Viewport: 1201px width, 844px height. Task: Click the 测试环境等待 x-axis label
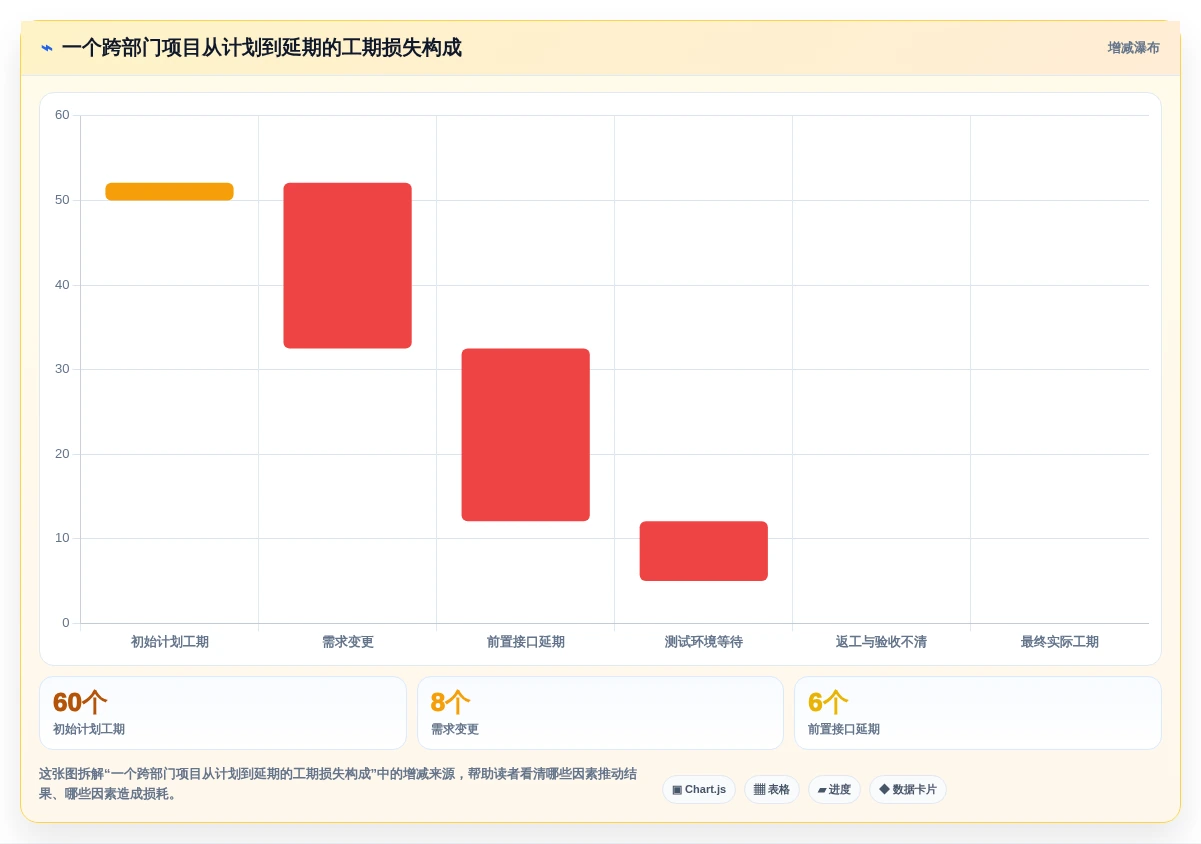(704, 642)
